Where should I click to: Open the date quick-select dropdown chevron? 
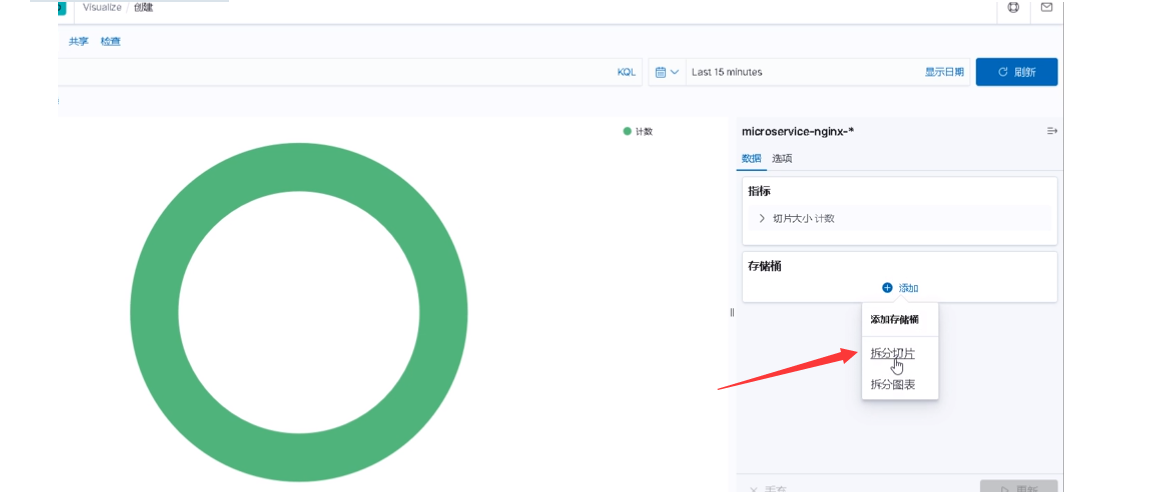[675, 72]
